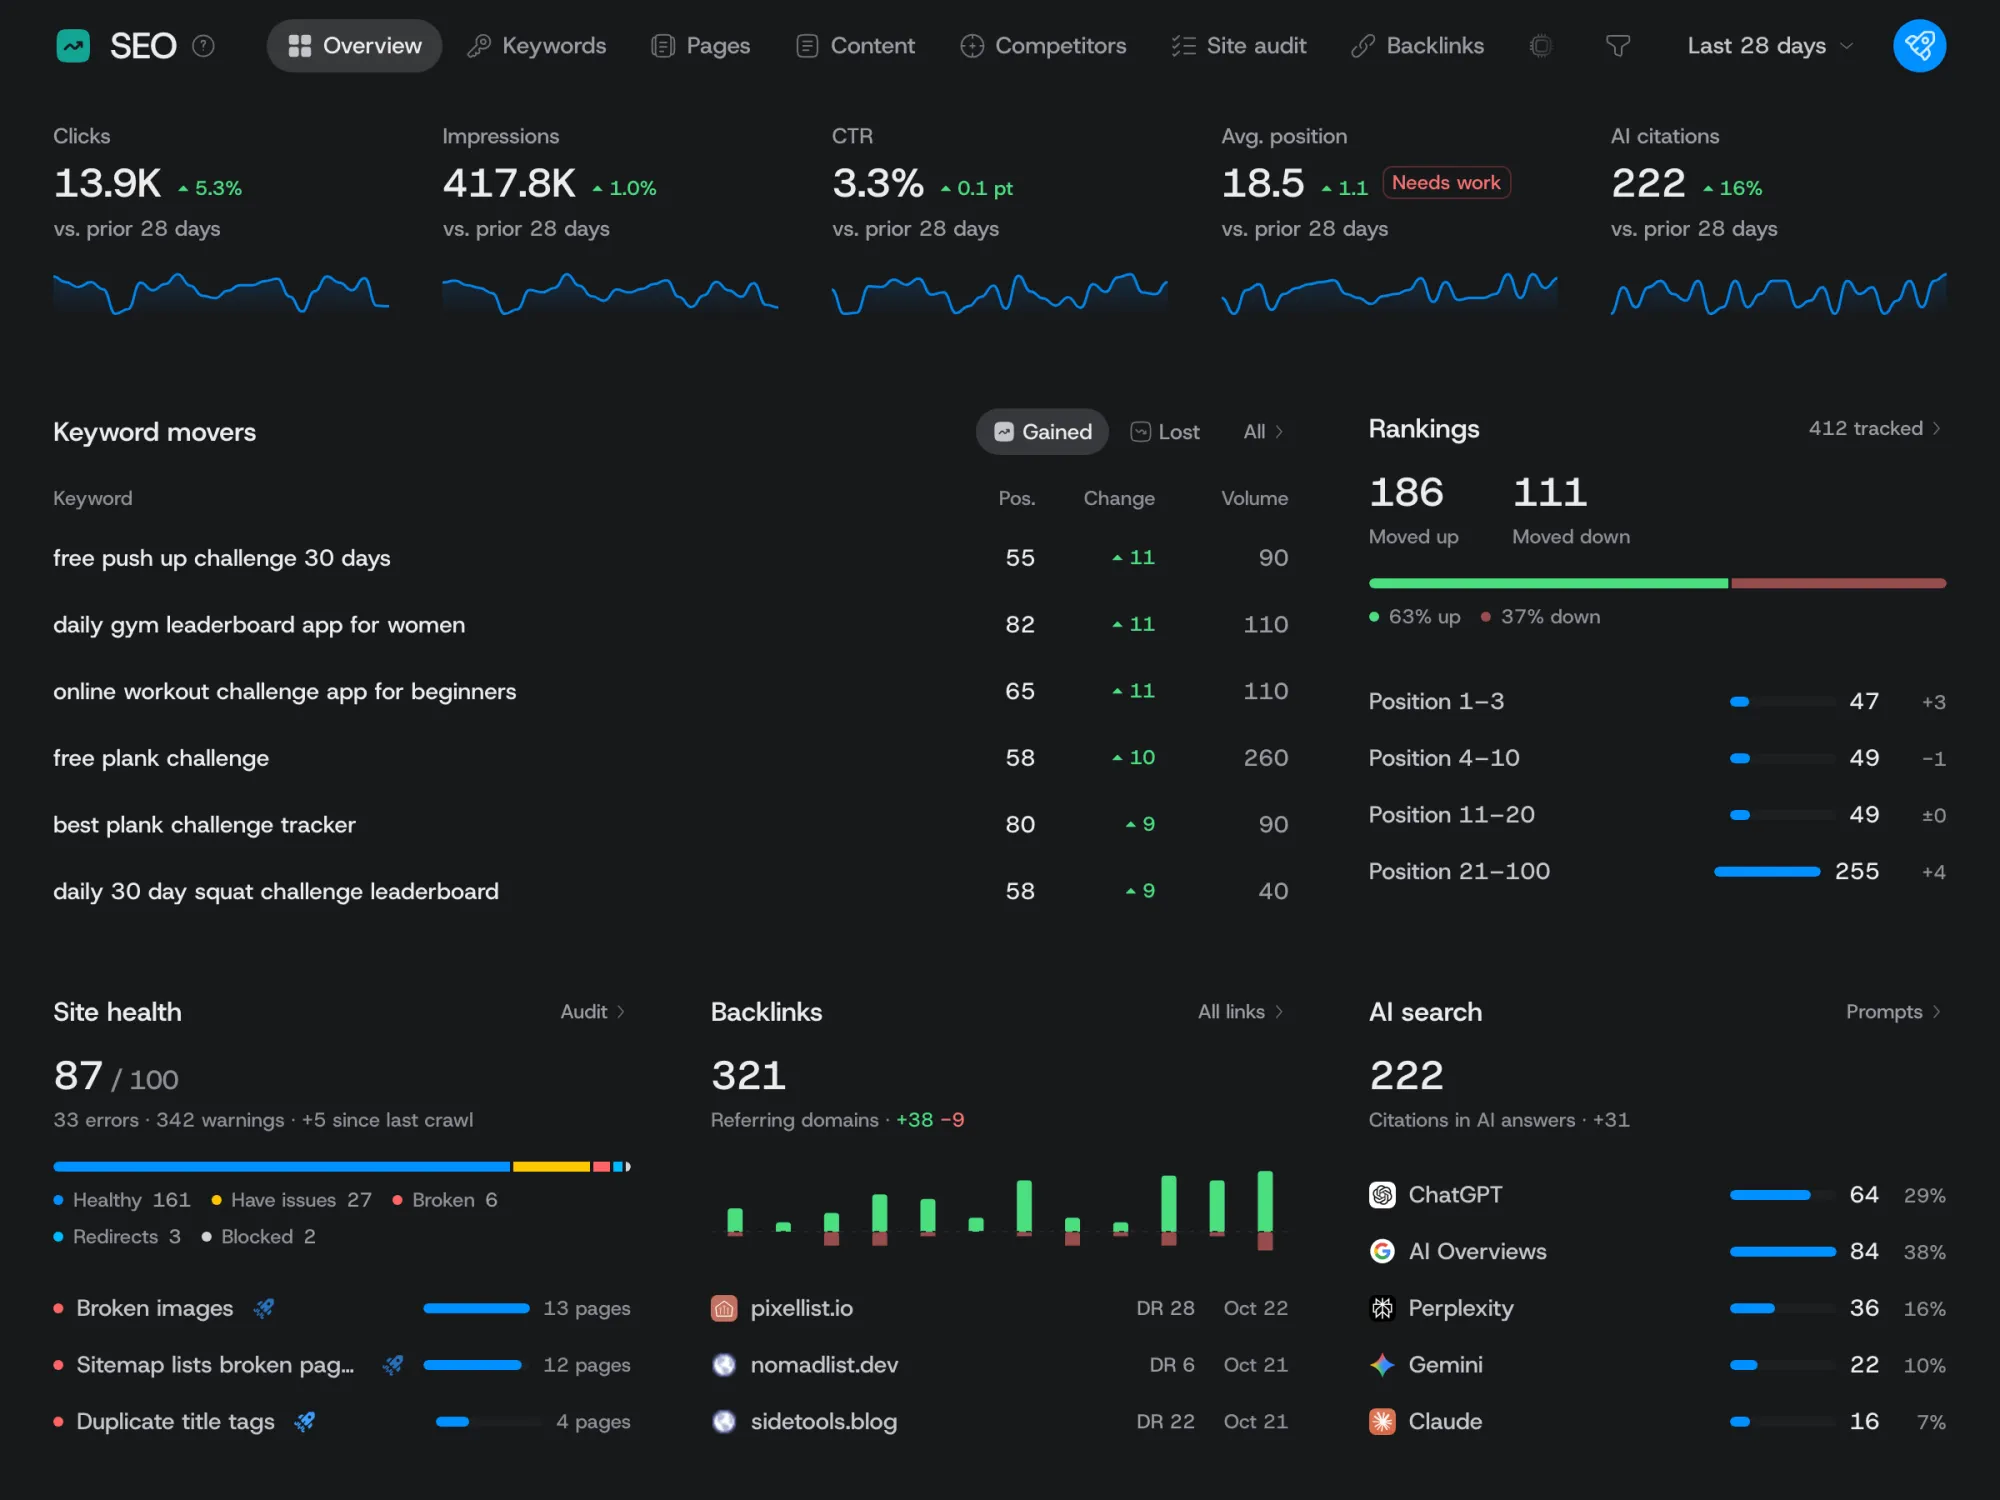The image size is (2000, 1500).
Task: Go to the Keywords tab
Action: coord(537,46)
